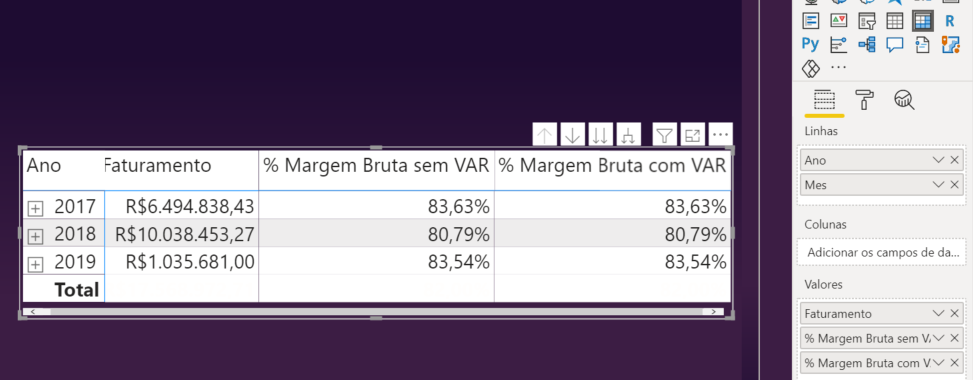
Task: Select the Table visual icon
Action: [x=895, y=20]
